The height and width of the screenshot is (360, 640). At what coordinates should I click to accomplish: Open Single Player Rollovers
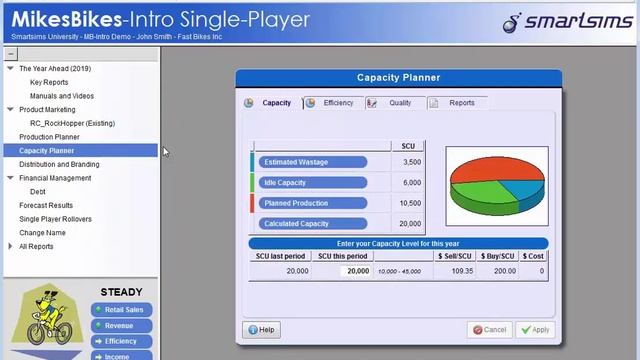coord(55,219)
